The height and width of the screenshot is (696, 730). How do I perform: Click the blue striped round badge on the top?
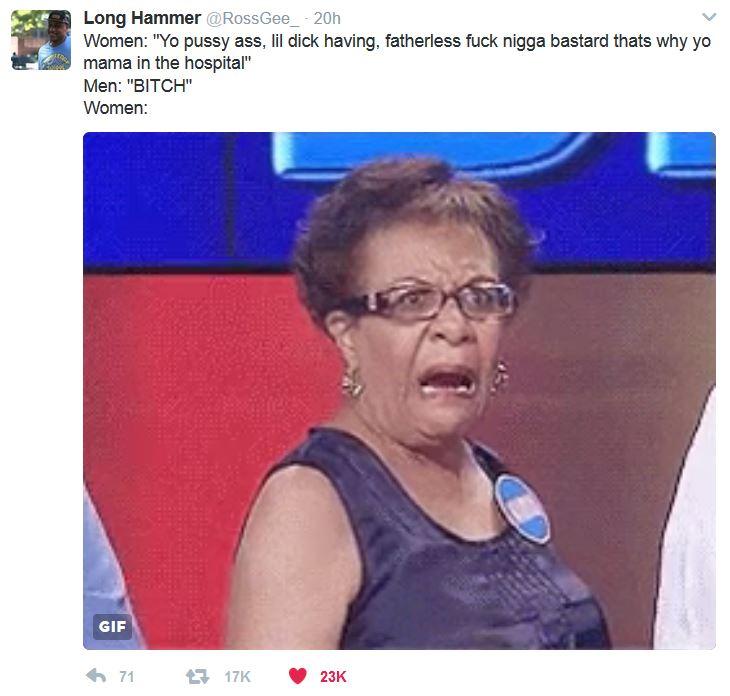[x=522, y=508]
